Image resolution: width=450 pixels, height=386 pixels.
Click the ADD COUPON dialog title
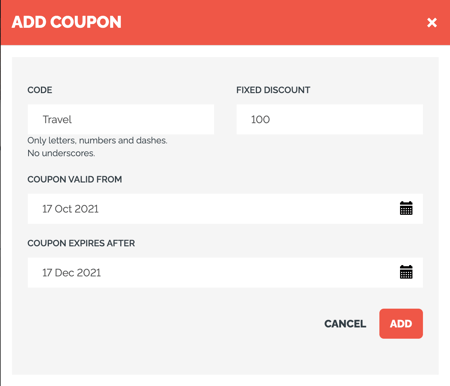[x=67, y=22]
